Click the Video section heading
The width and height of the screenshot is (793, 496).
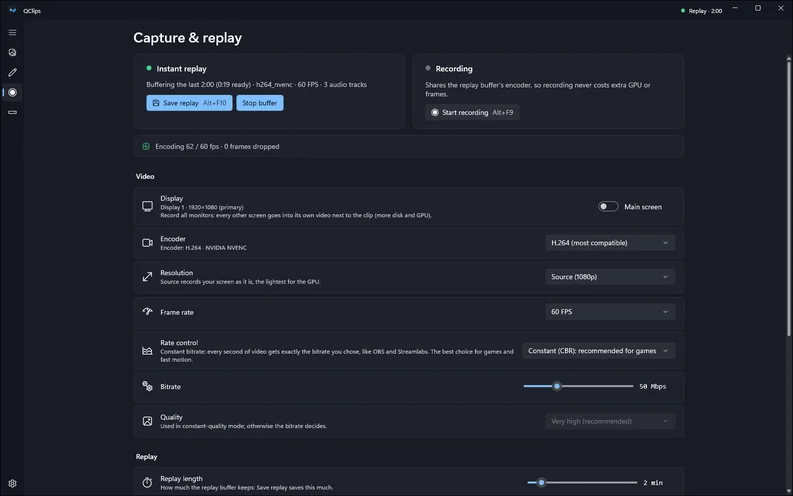tap(145, 176)
